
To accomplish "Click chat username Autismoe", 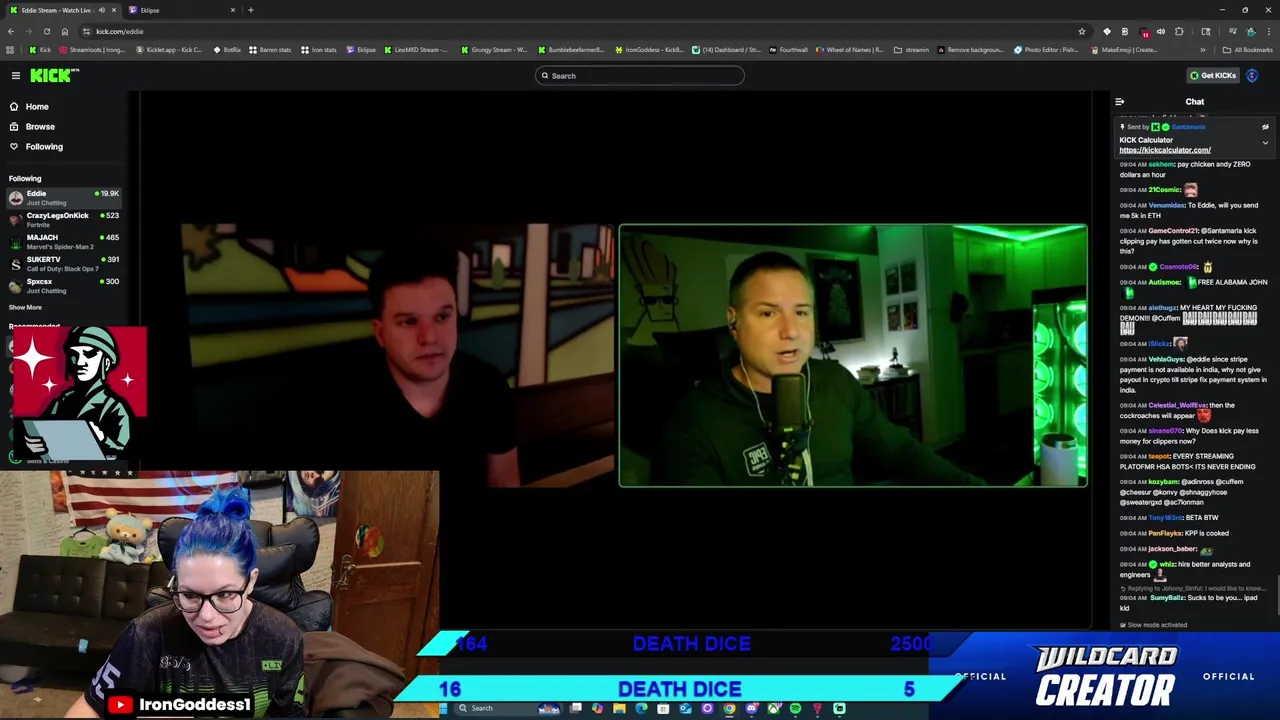I will [1164, 282].
